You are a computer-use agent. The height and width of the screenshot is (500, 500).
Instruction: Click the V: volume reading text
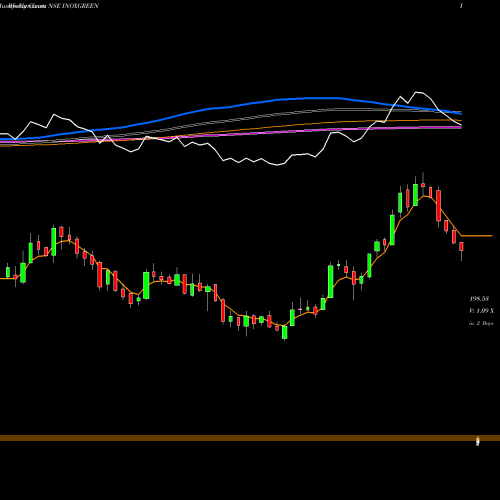481,311
